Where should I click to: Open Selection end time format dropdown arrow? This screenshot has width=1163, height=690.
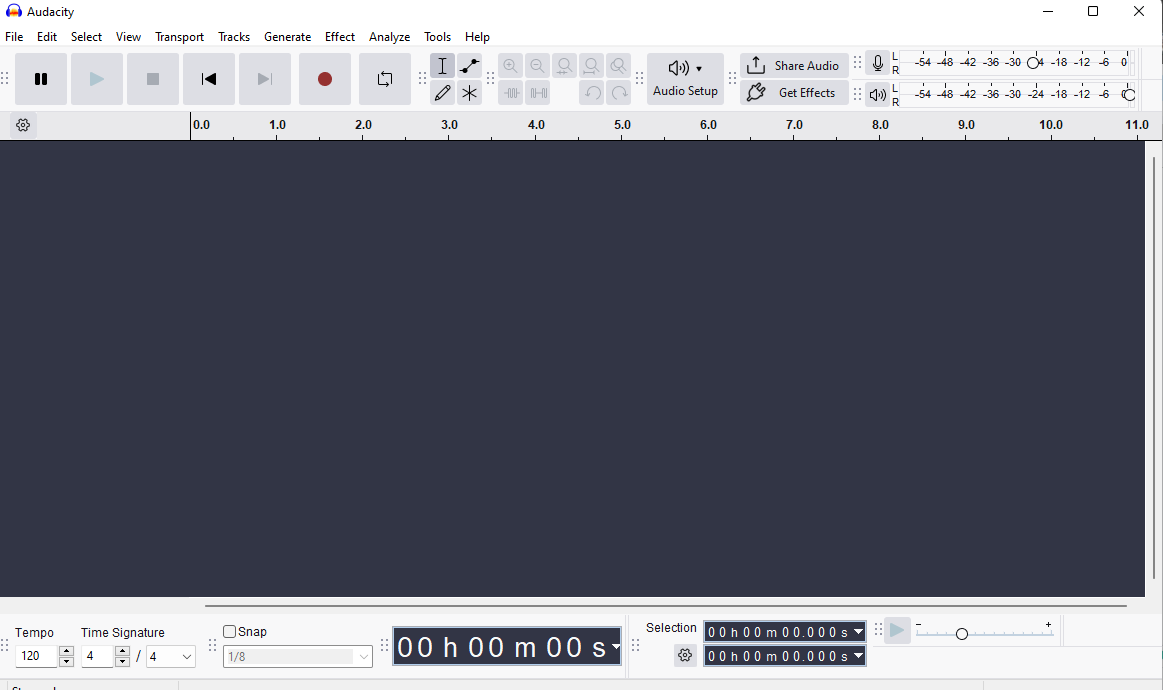point(858,656)
